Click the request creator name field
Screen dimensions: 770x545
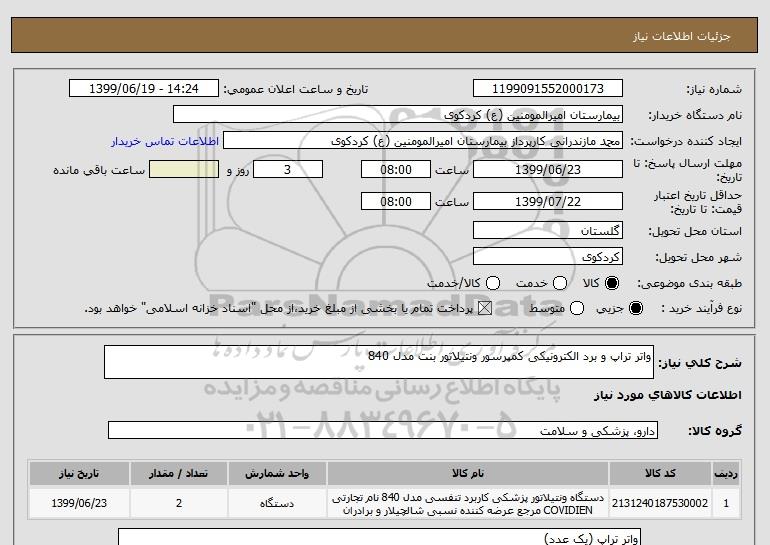[x=423, y=141]
